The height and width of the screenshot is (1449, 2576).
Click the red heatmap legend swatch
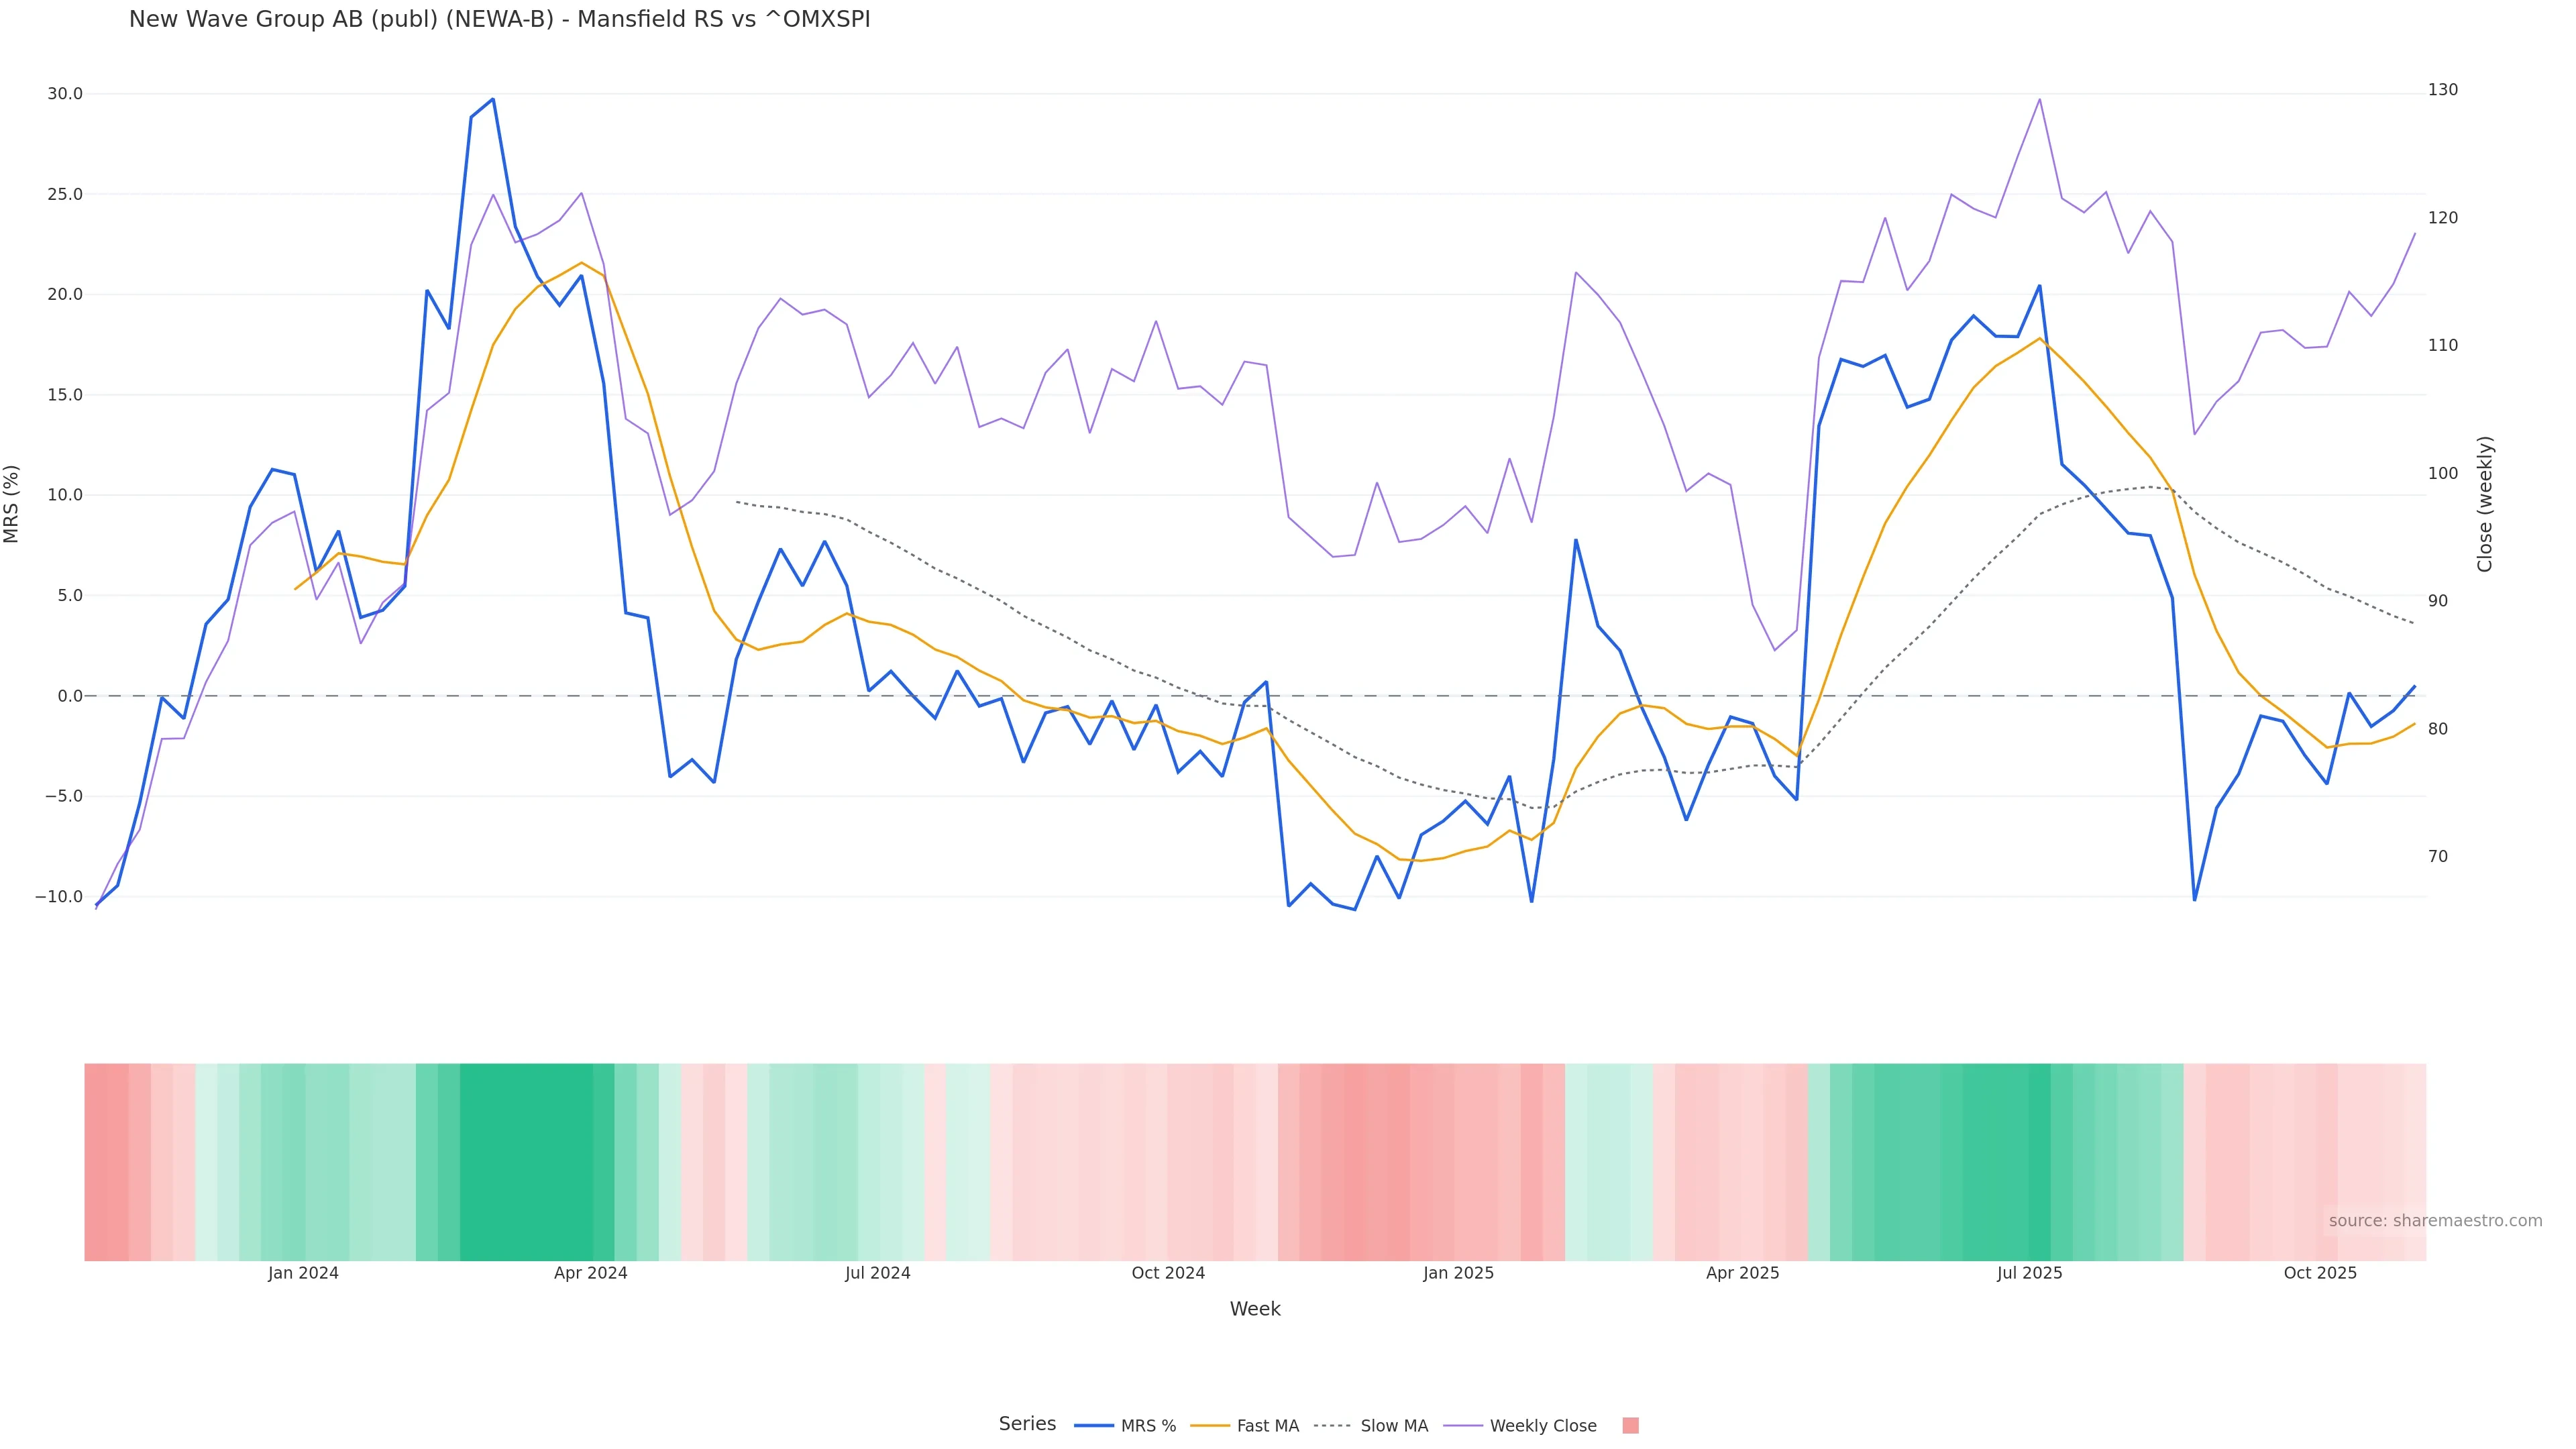1630,1426
